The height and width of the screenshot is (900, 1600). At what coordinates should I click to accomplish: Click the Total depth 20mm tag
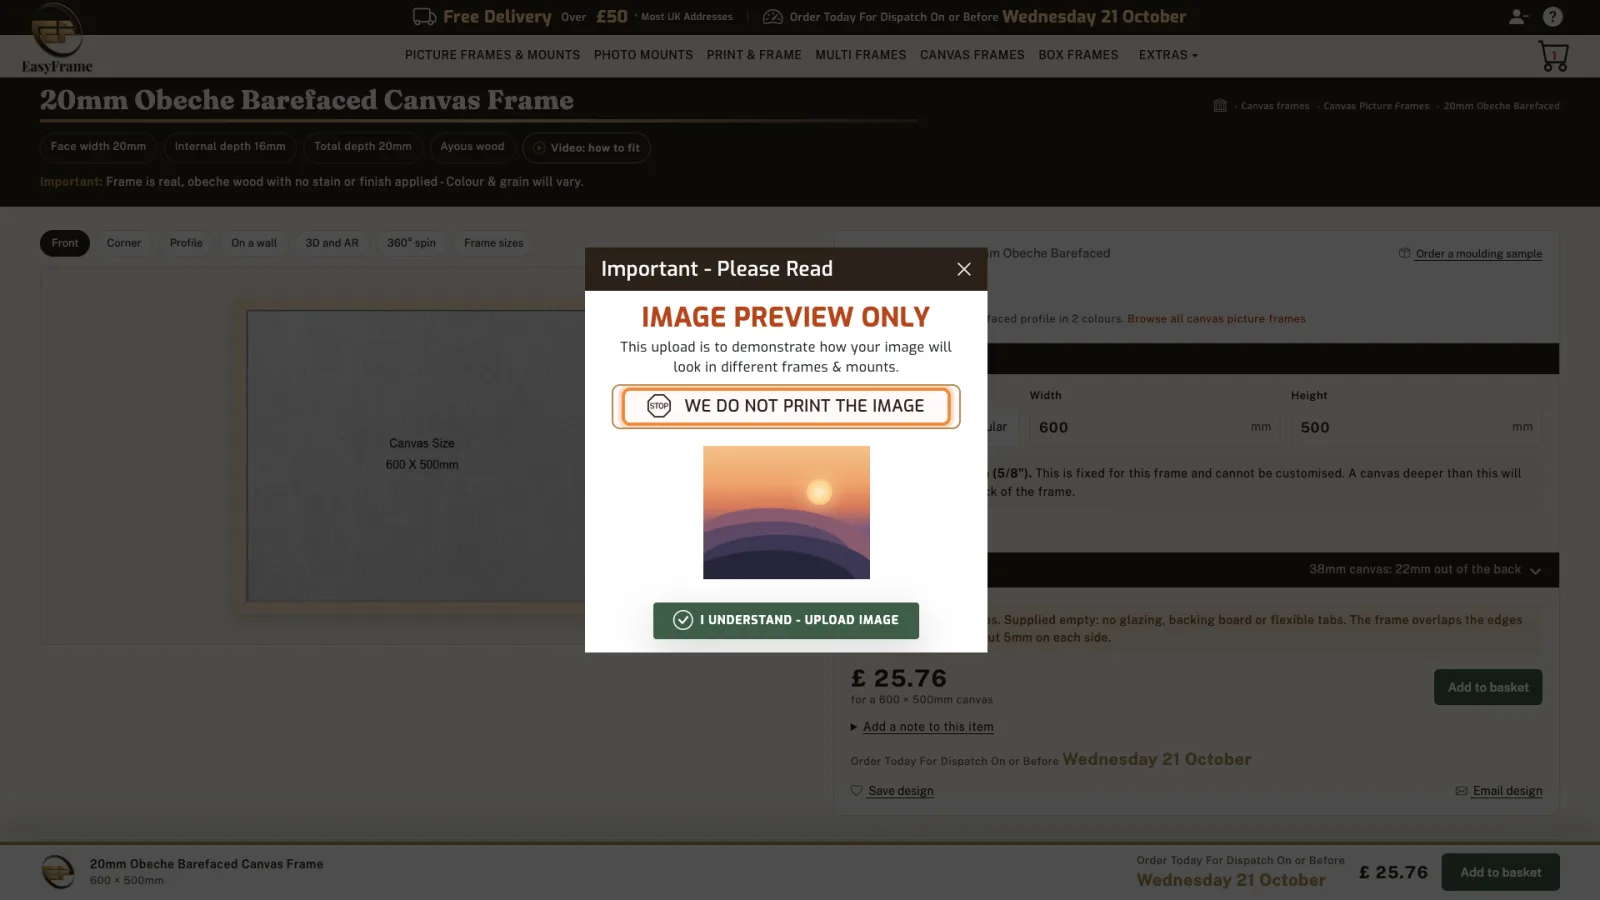point(363,147)
